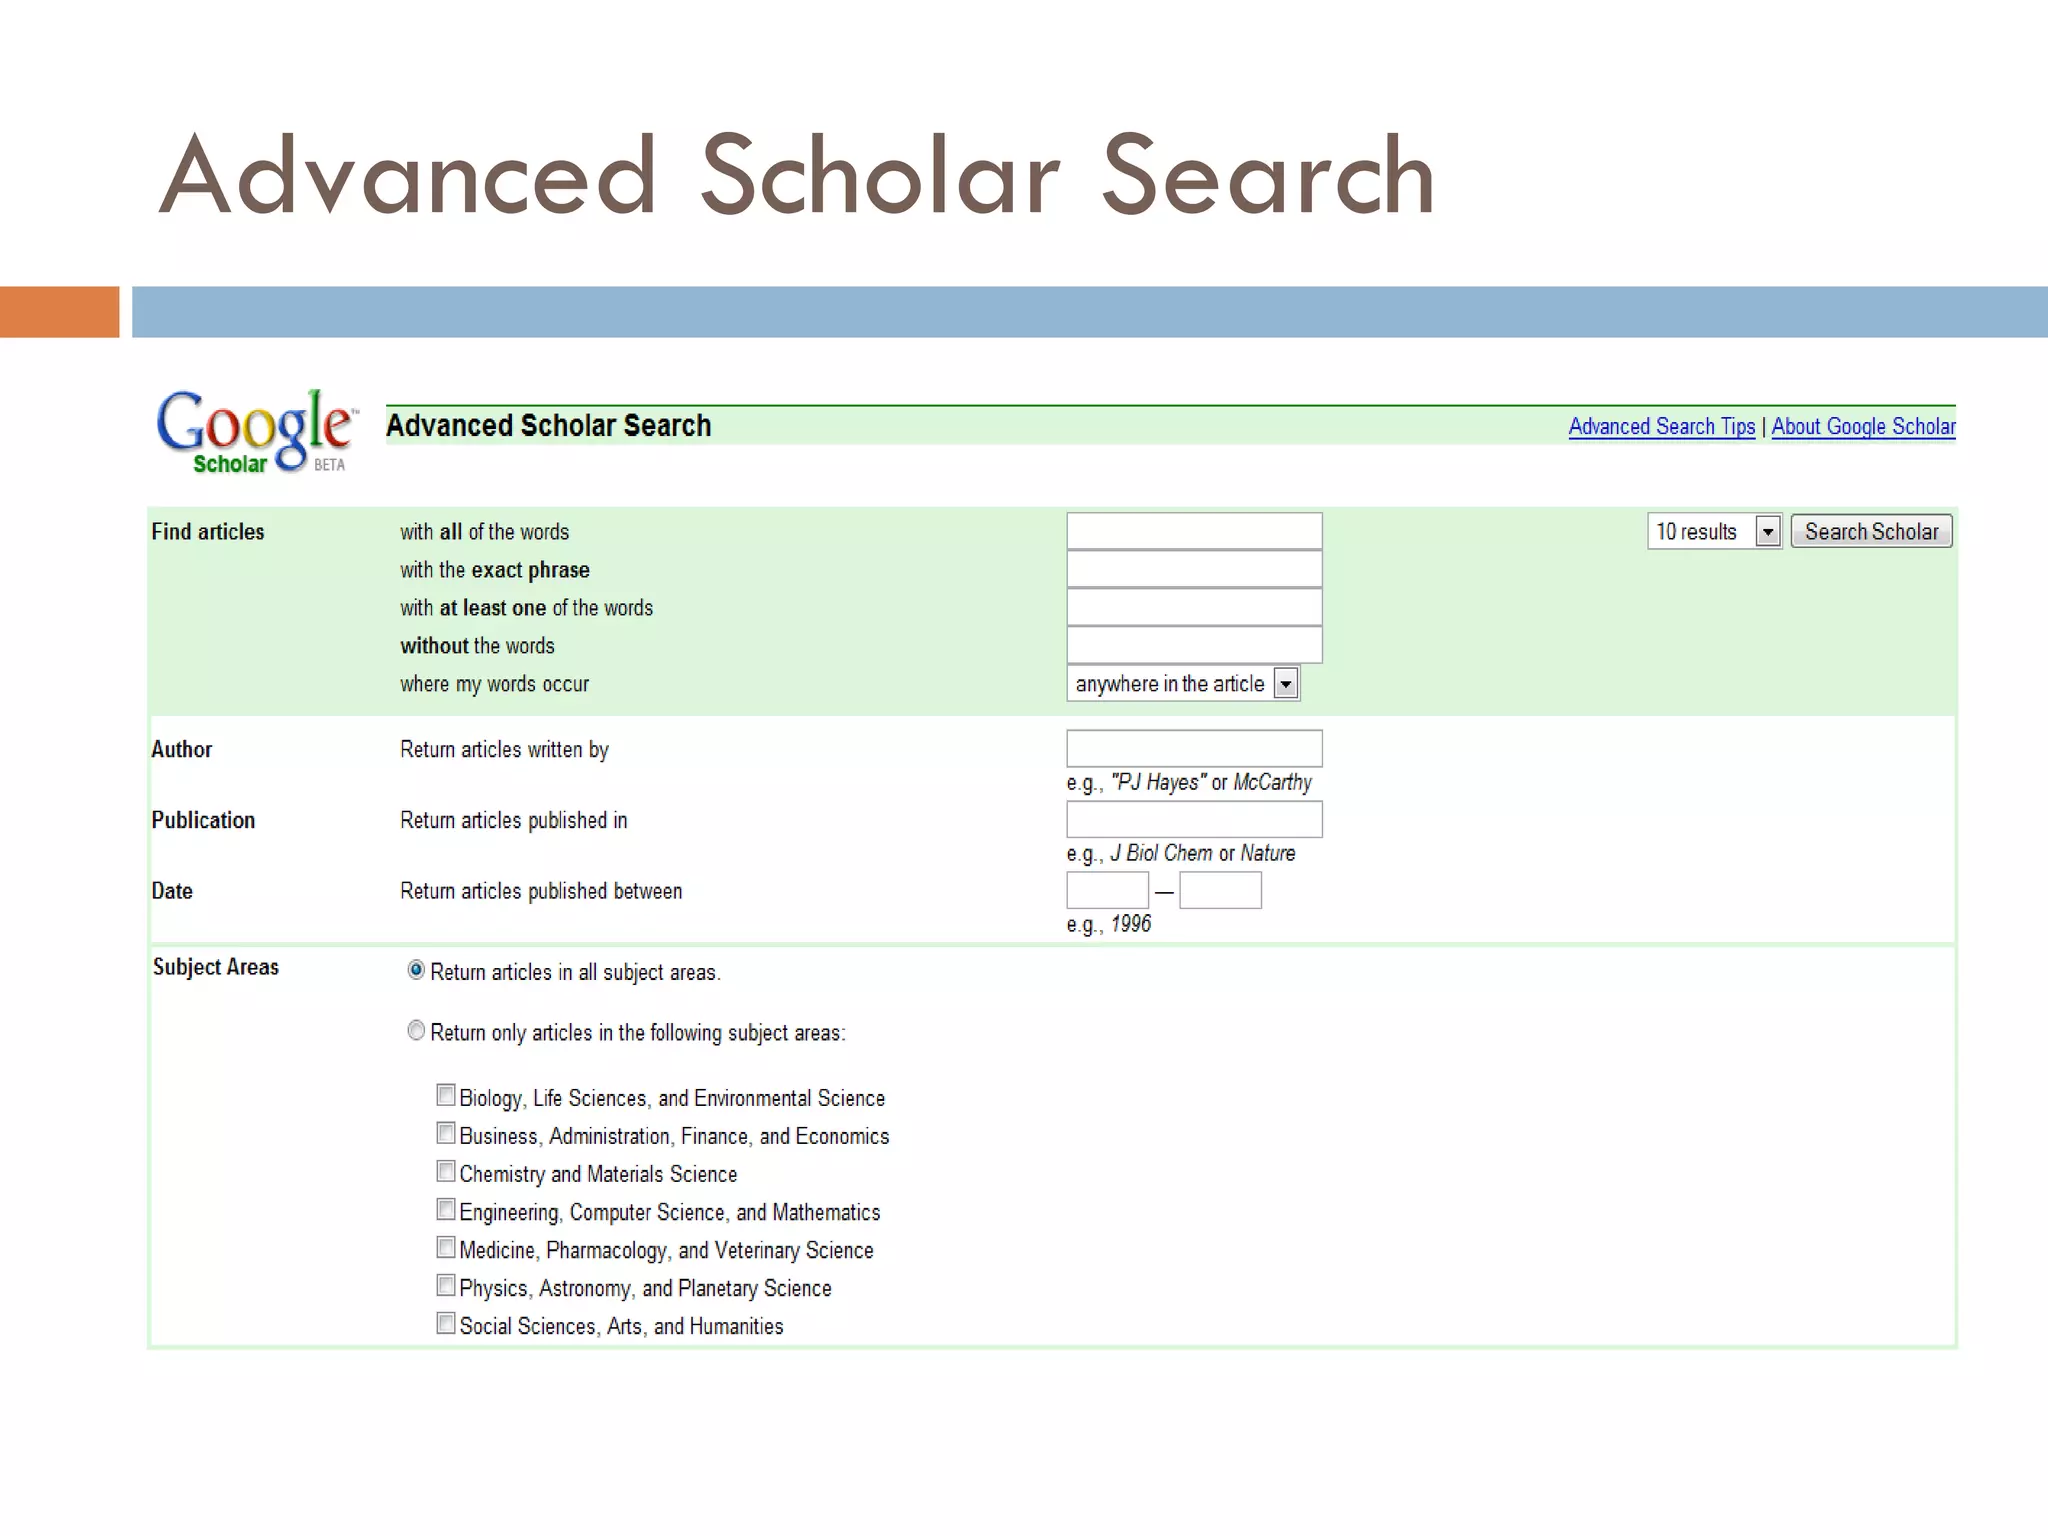Focus the 'without the words' input field
The width and height of the screenshot is (2048, 1536).
click(1194, 645)
